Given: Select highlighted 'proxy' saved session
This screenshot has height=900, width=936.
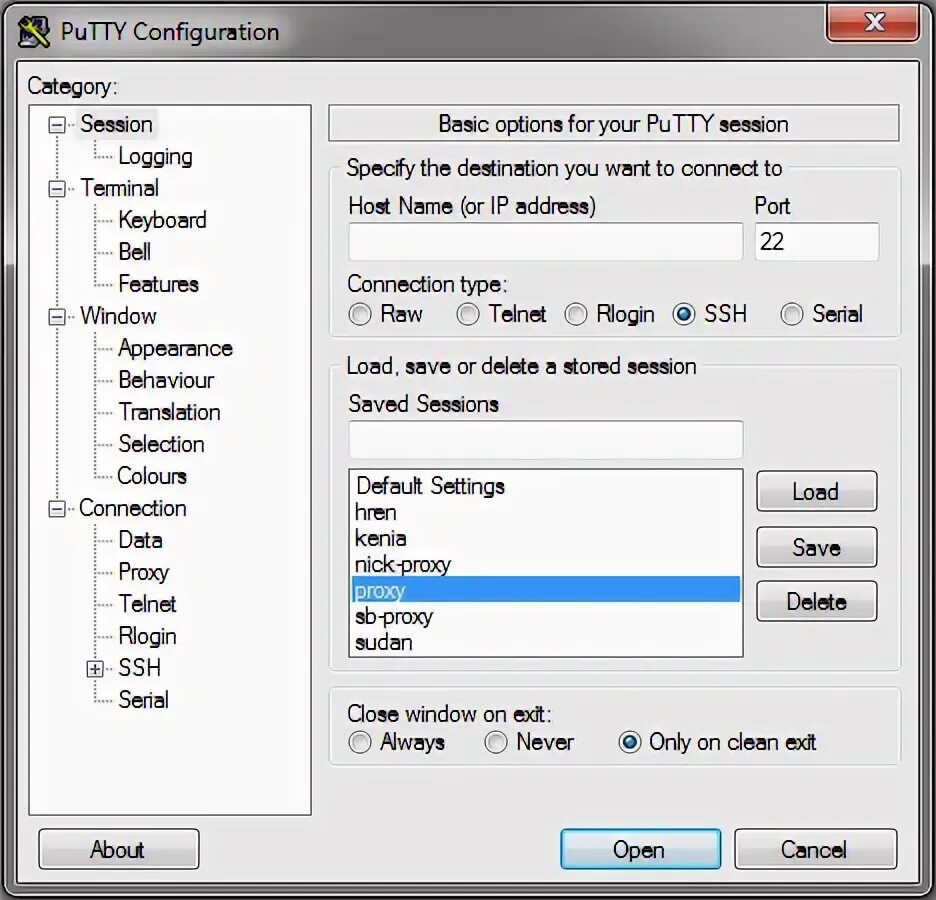Looking at the screenshot, I should pyautogui.click(x=546, y=590).
